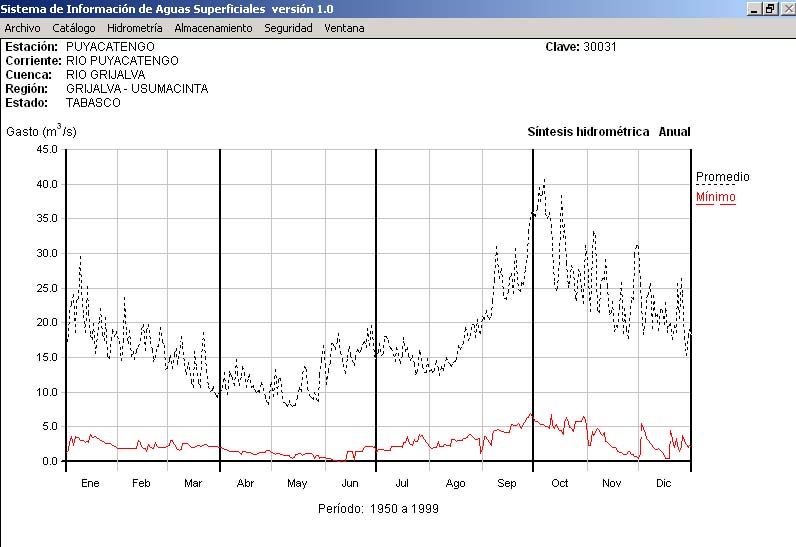This screenshot has height=547, width=796.
Task: Click the Promedio legend entry
Action: point(722,177)
